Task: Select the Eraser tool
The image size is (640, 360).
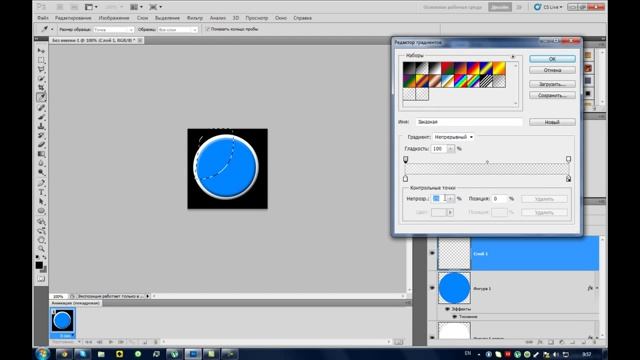Action: click(41, 145)
